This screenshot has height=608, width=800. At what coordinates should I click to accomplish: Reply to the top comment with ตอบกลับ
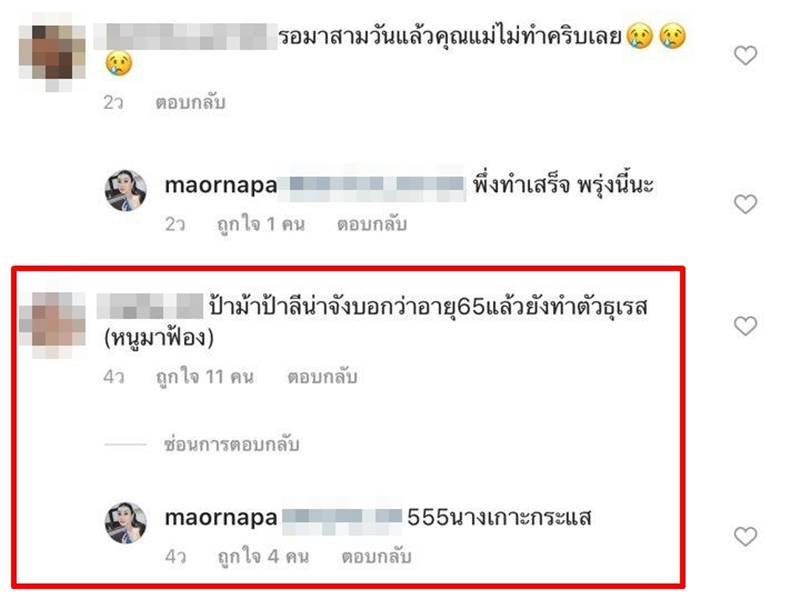[x=190, y=103]
